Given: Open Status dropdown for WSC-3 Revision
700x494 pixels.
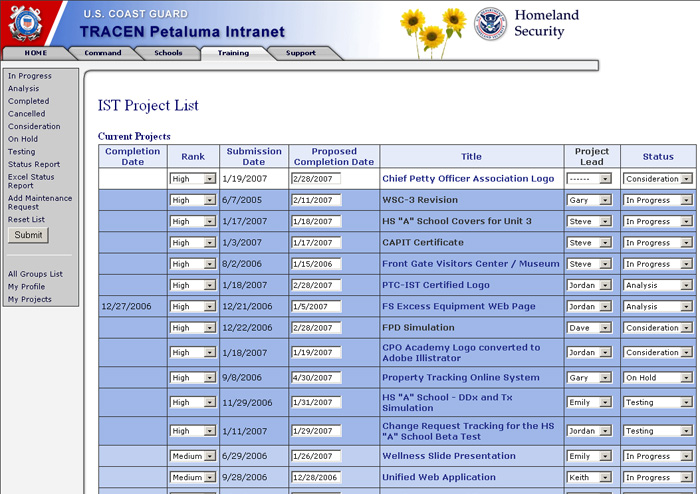Looking at the screenshot, I should 658,200.
